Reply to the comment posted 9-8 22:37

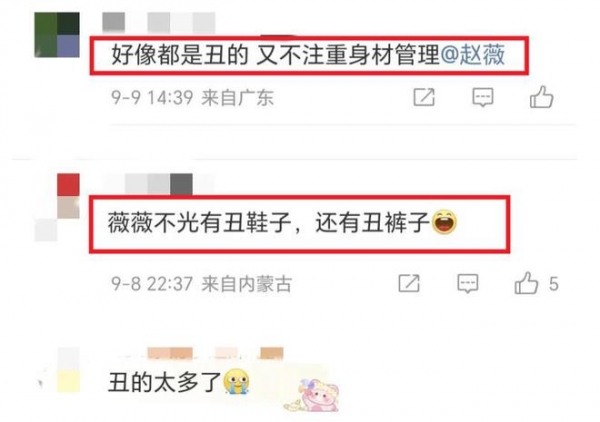[x=468, y=284]
